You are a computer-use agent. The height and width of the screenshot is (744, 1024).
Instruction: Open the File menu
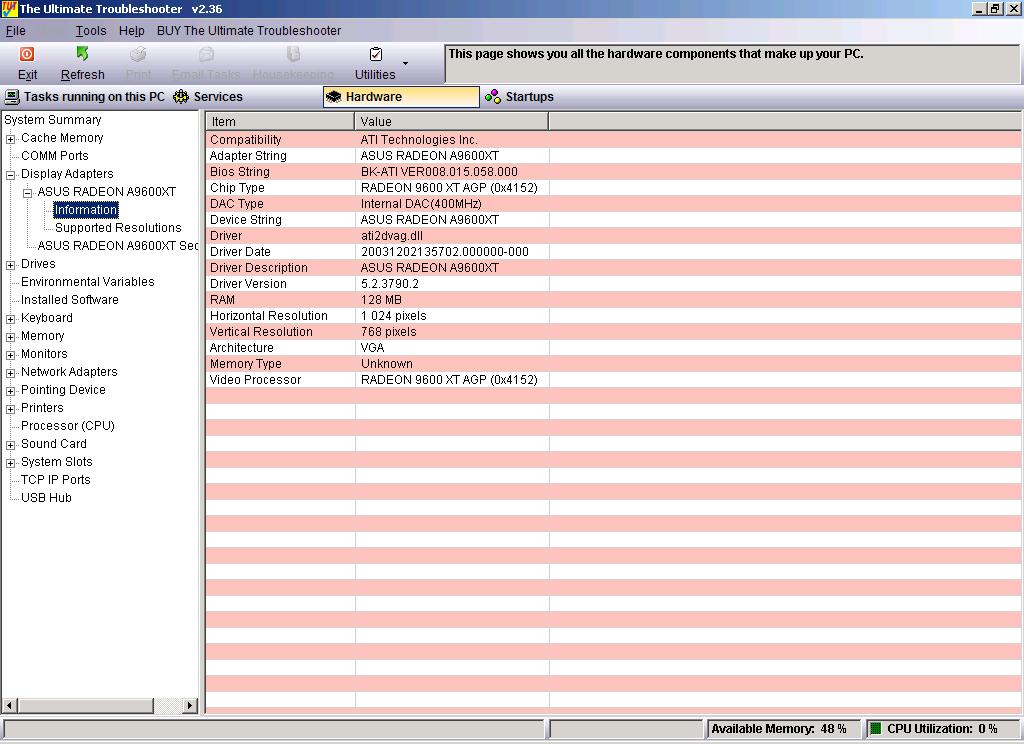tap(16, 31)
